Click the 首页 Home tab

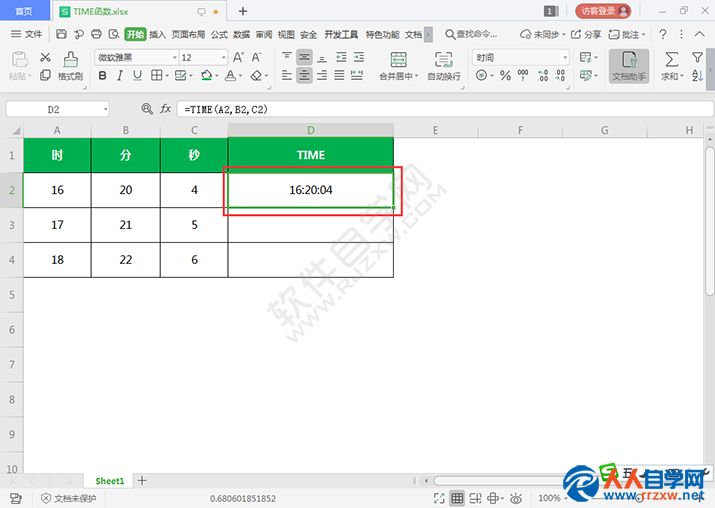pyautogui.click(x=24, y=11)
